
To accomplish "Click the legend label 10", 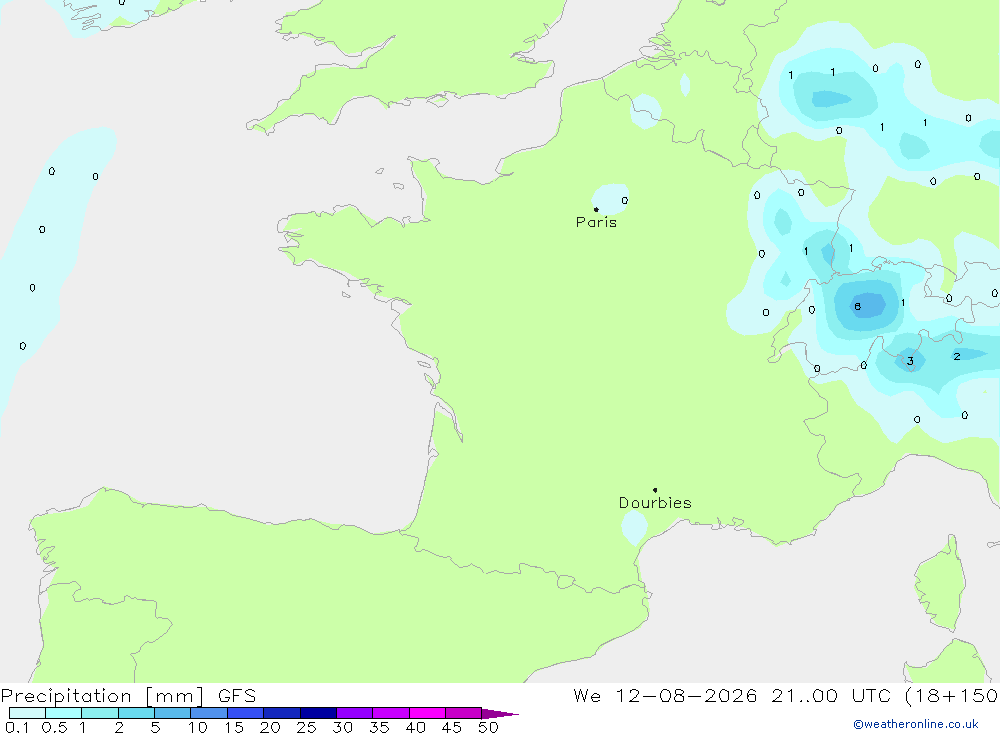I will [198, 727].
